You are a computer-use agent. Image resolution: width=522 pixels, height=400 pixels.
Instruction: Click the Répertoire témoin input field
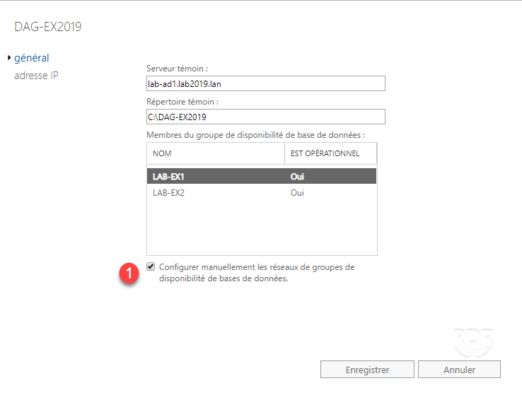pos(266,117)
